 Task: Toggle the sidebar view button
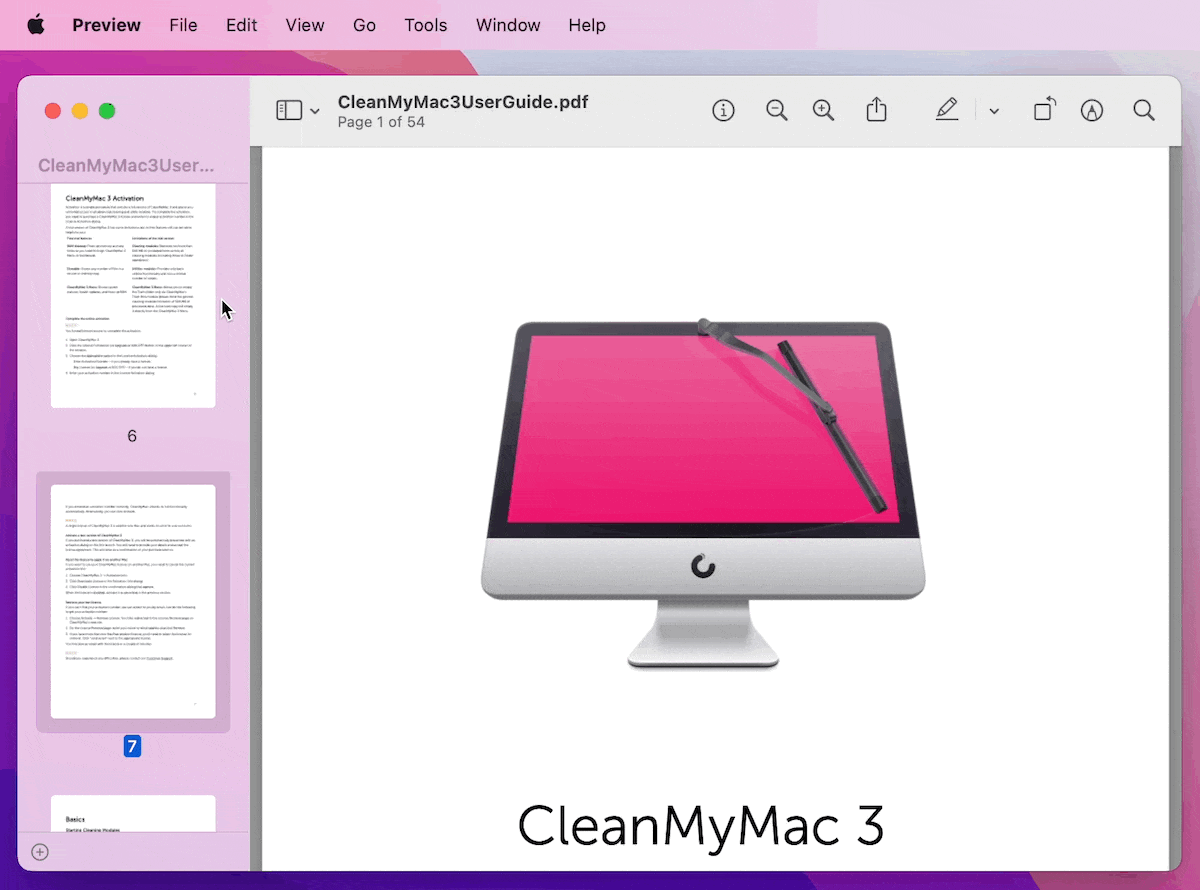point(289,110)
